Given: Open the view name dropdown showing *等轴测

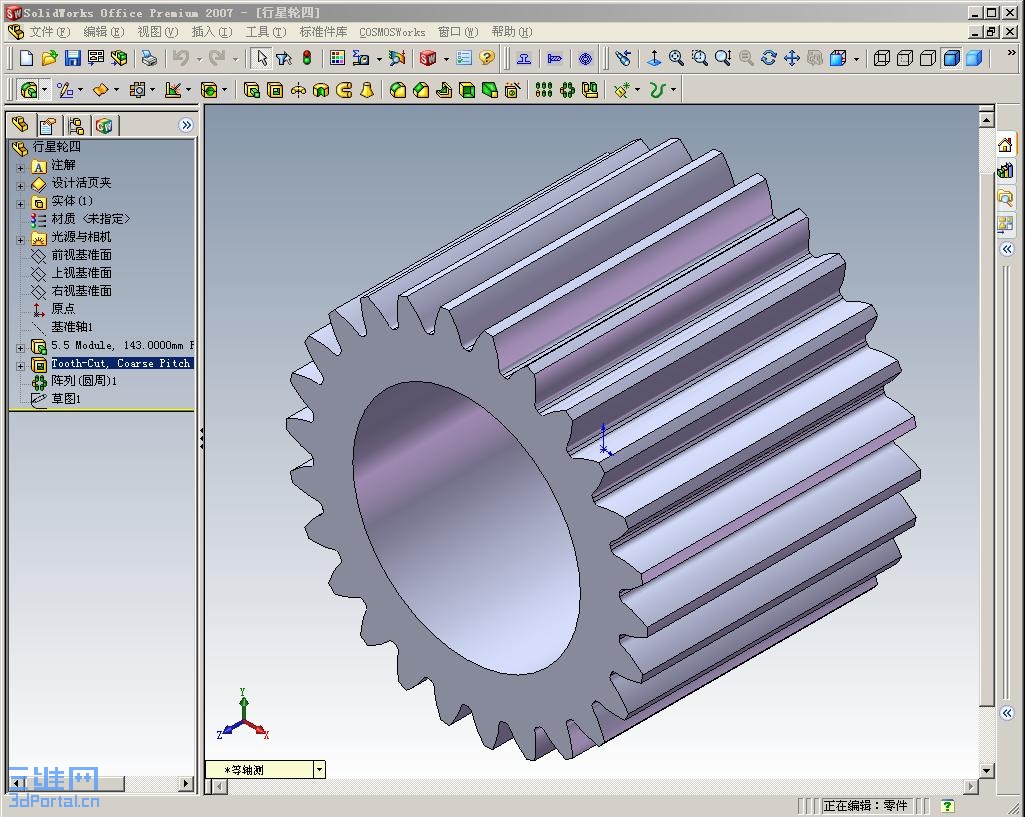Looking at the screenshot, I should click(319, 770).
